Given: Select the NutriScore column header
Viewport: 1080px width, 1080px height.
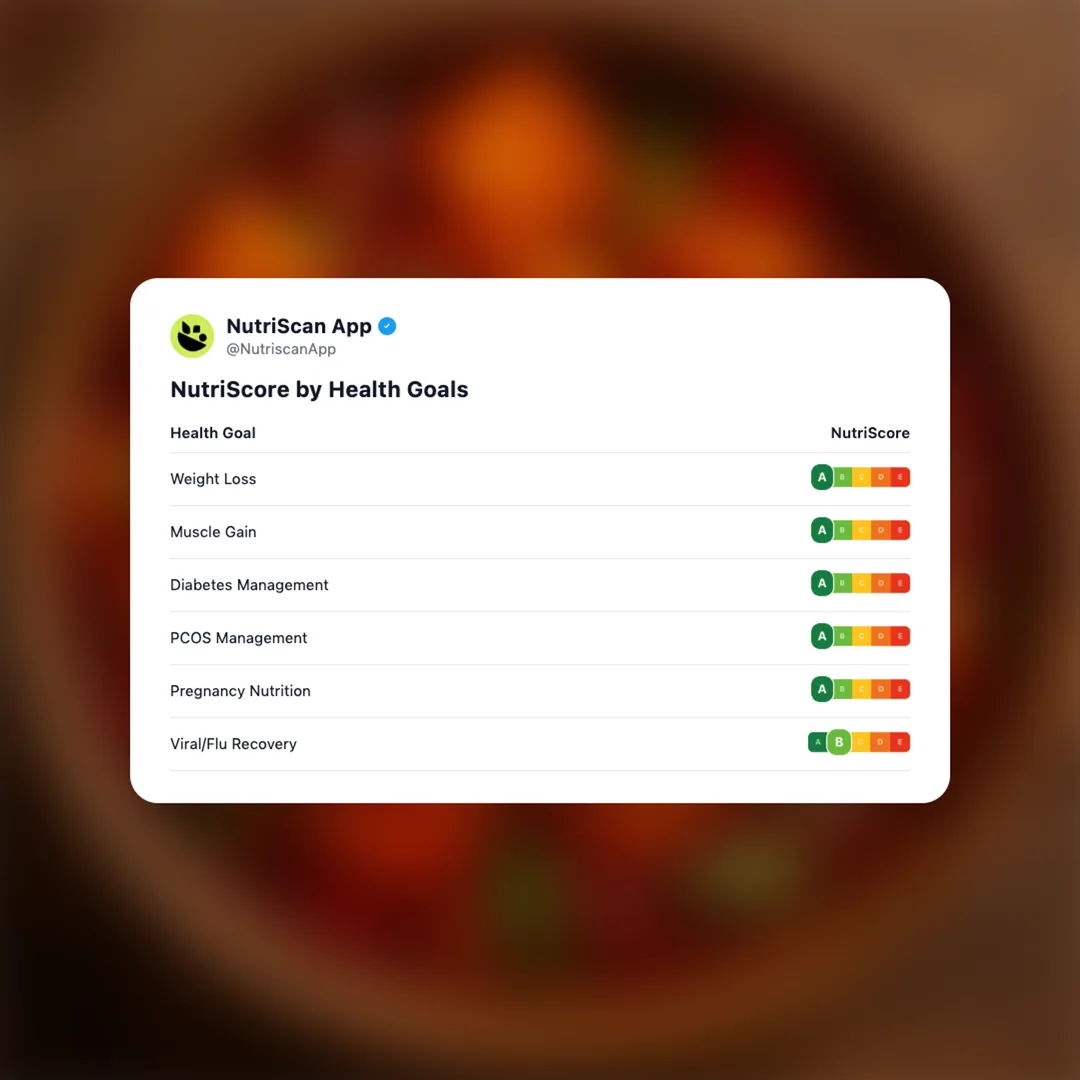Looking at the screenshot, I should (870, 433).
